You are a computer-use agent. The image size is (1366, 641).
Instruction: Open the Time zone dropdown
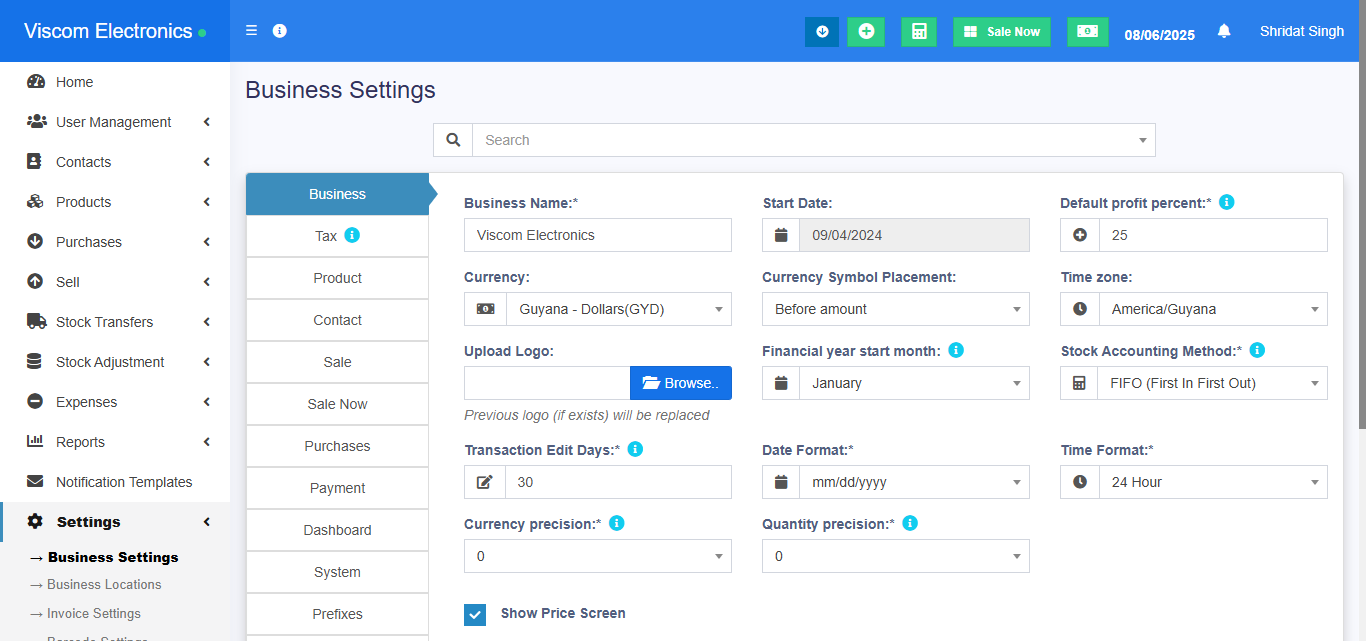click(x=1213, y=310)
